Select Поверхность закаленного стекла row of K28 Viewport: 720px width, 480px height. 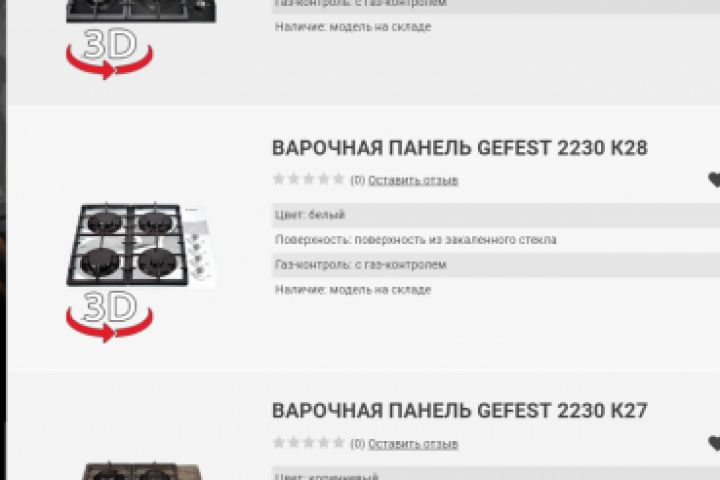[496, 240]
